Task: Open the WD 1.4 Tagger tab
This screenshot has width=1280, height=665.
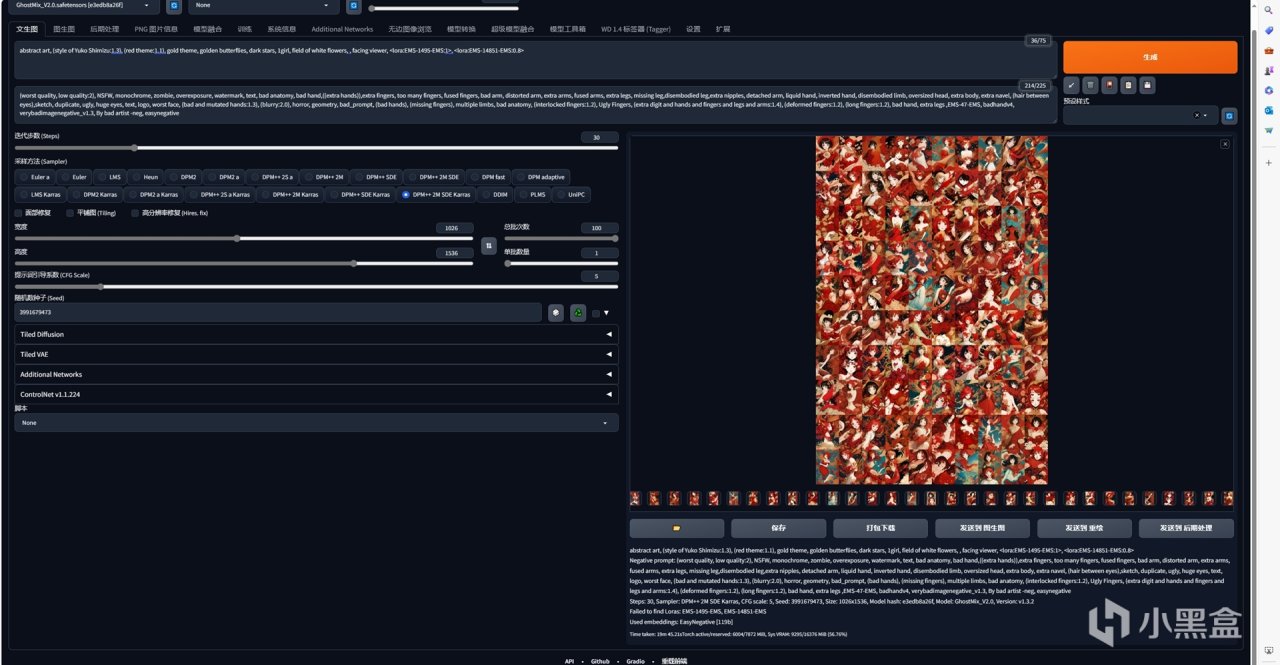Action: (636, 30)
